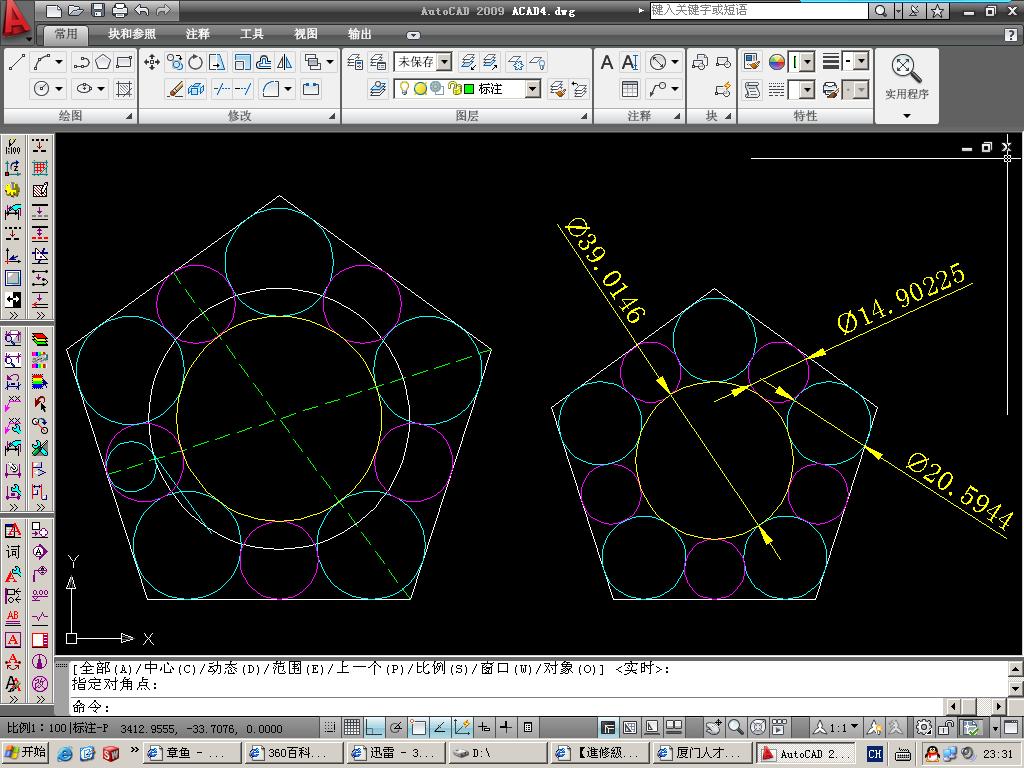The height and width of the screenshot is (768, 1024).
Task: Toggle Lineweight display in status bar
Action: tap(506, 727)
